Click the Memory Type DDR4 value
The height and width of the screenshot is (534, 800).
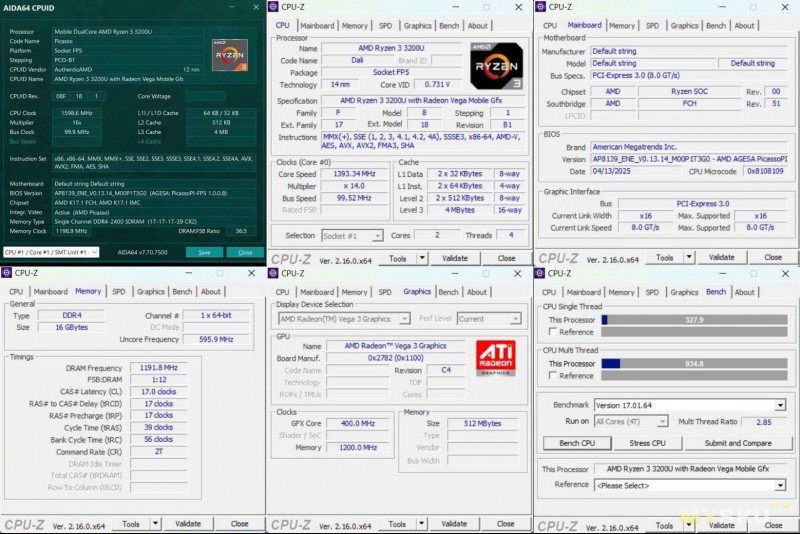(71, 315)
